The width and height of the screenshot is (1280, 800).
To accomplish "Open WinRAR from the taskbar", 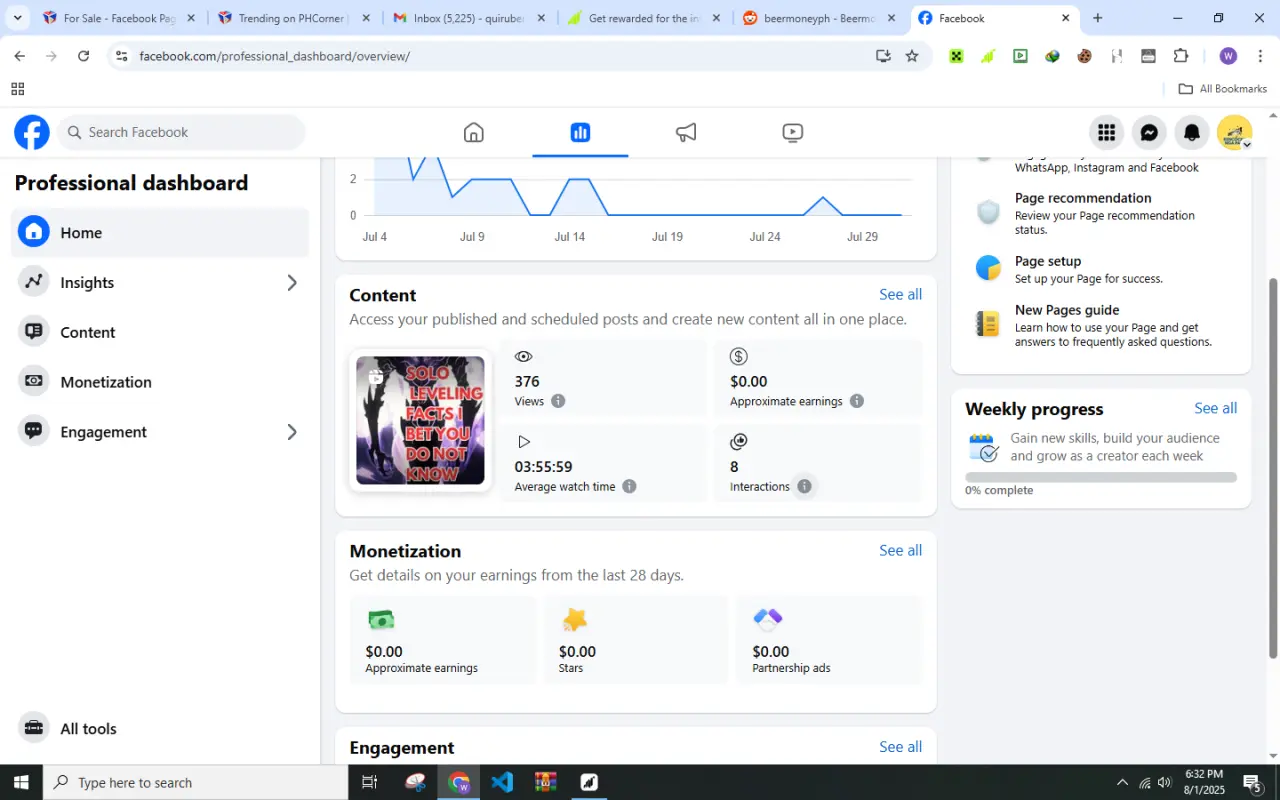I will [545, 782].
